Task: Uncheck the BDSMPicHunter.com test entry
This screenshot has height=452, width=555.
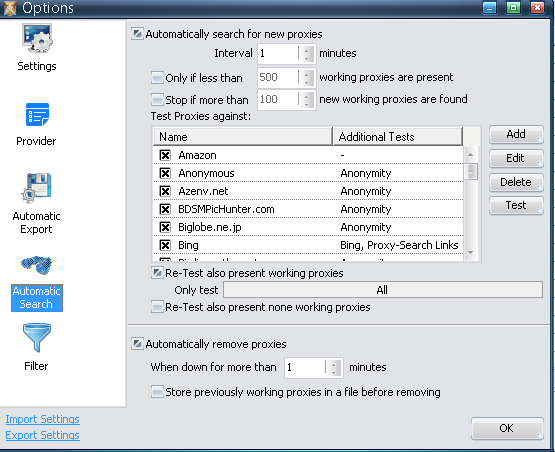Action: click(x=165, y=209)
